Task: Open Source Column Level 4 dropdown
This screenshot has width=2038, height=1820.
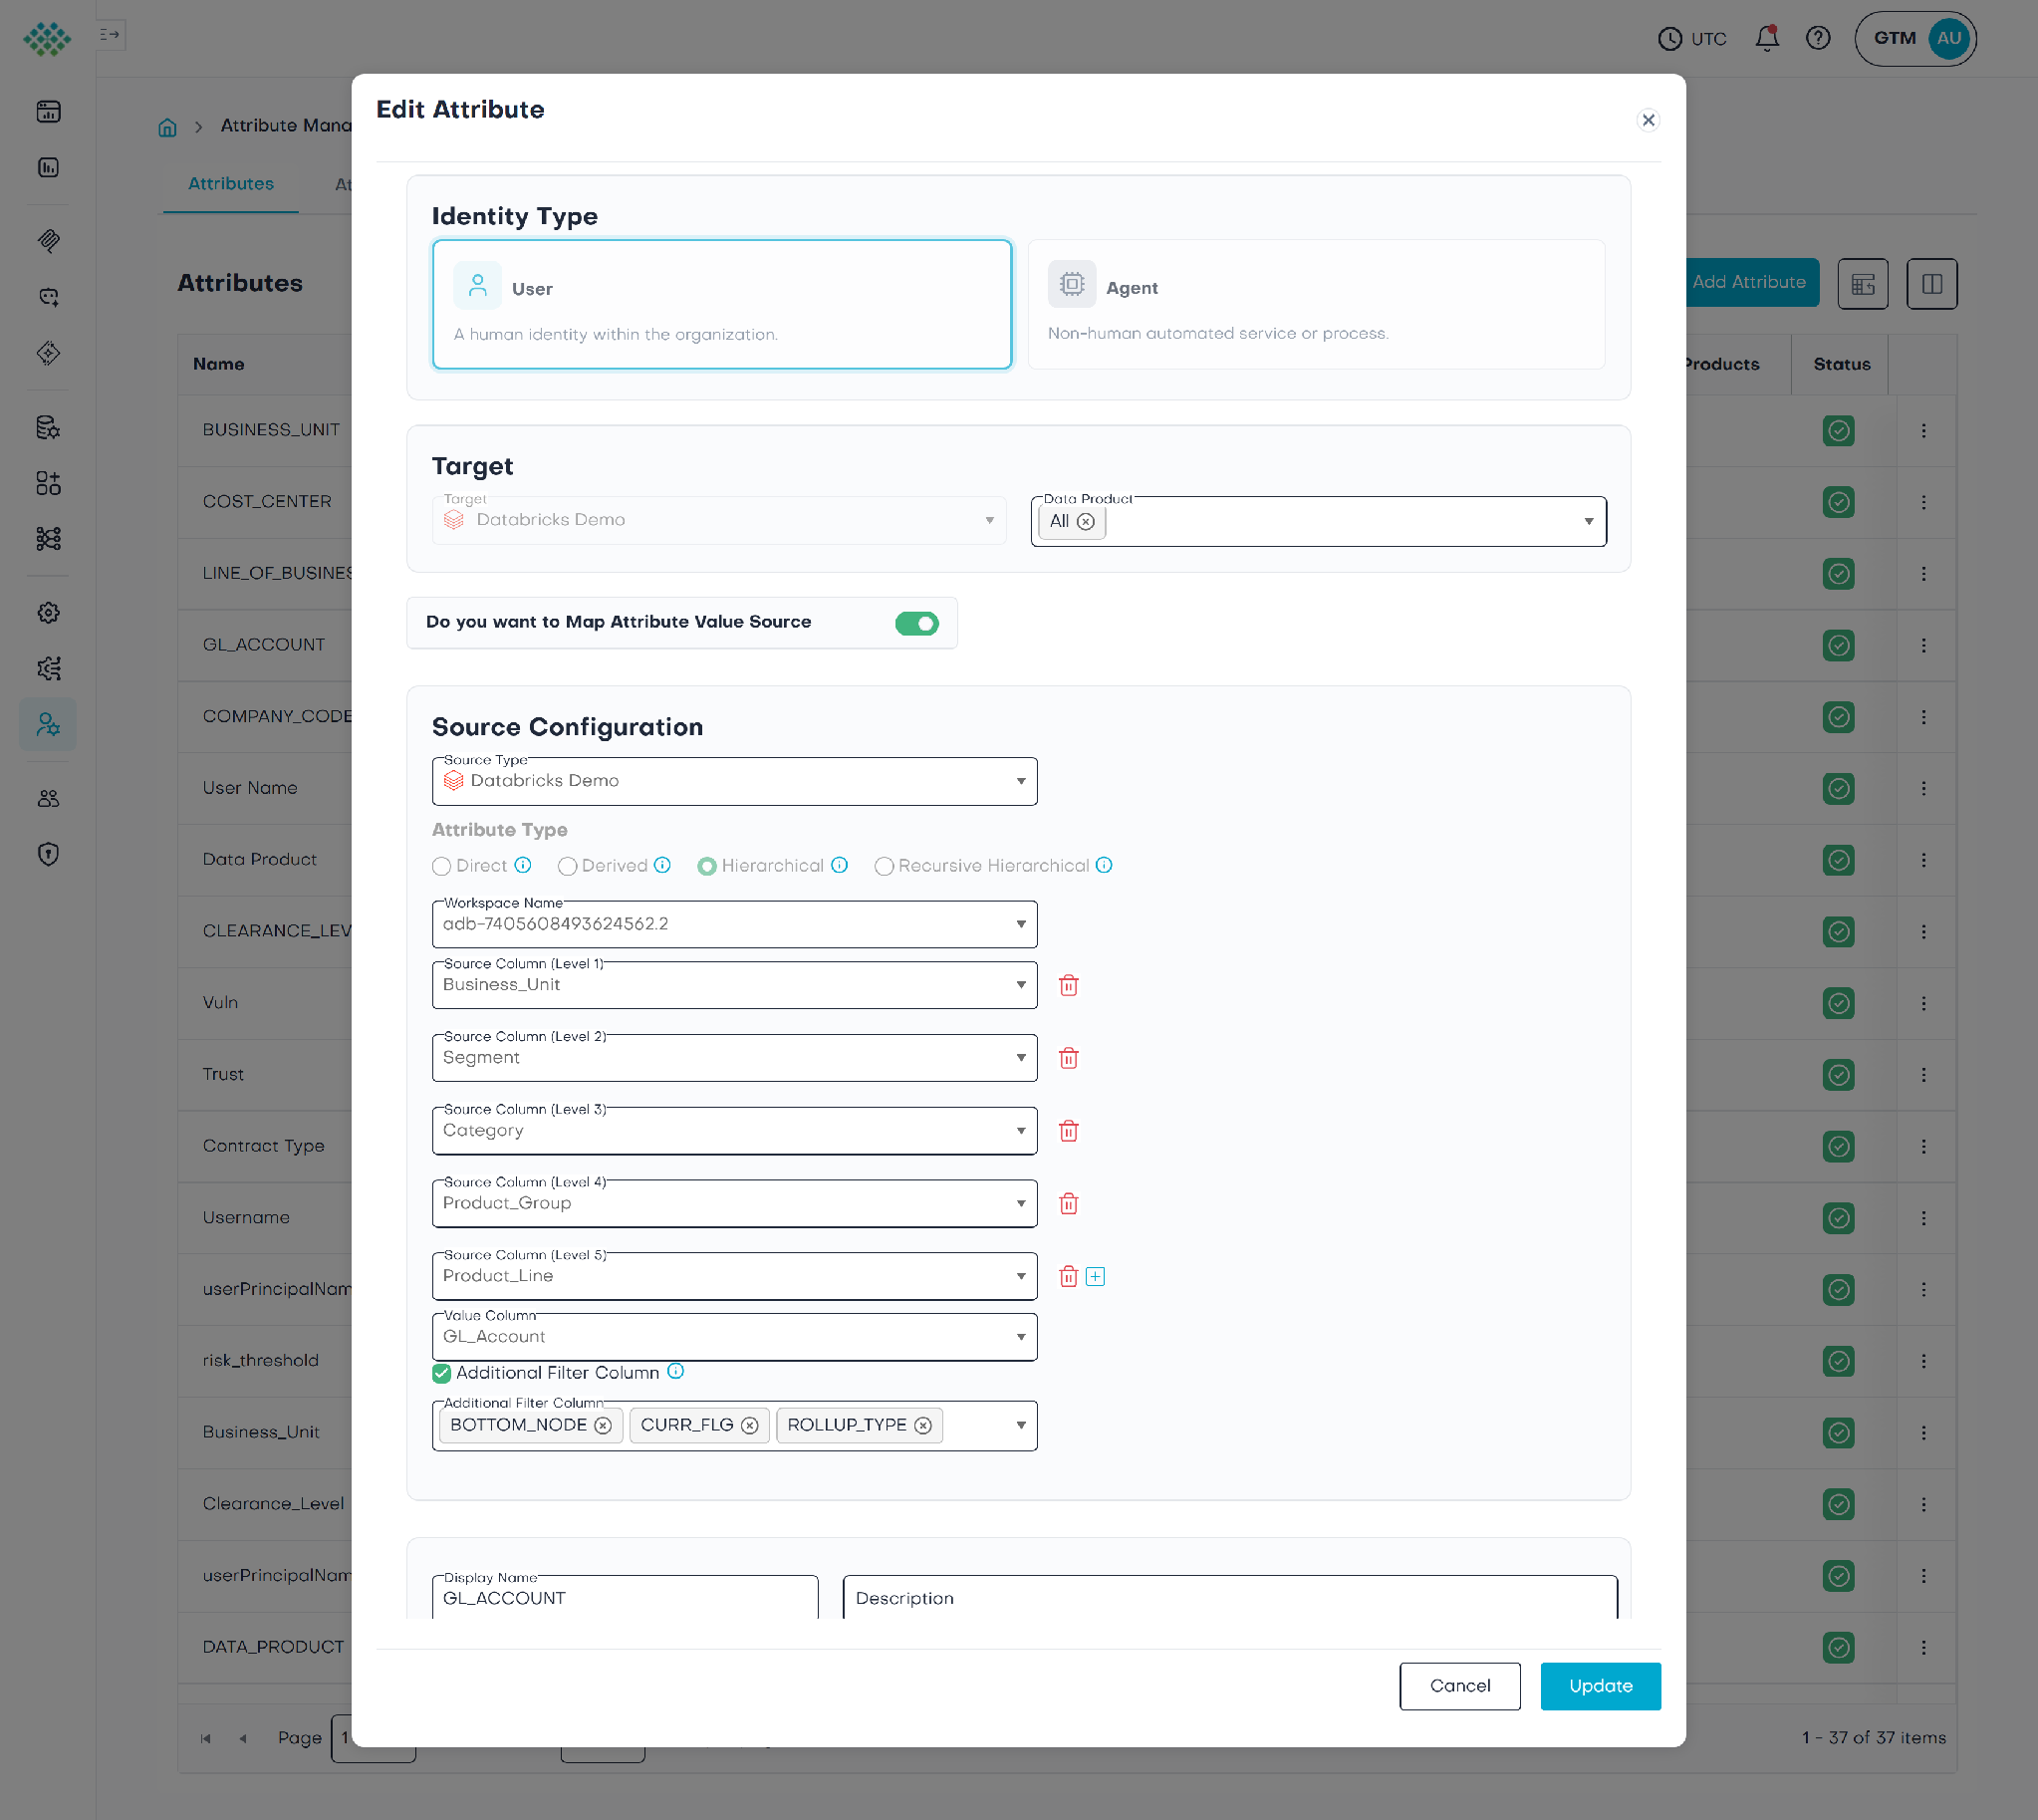Action: [x=734, y=1203]
